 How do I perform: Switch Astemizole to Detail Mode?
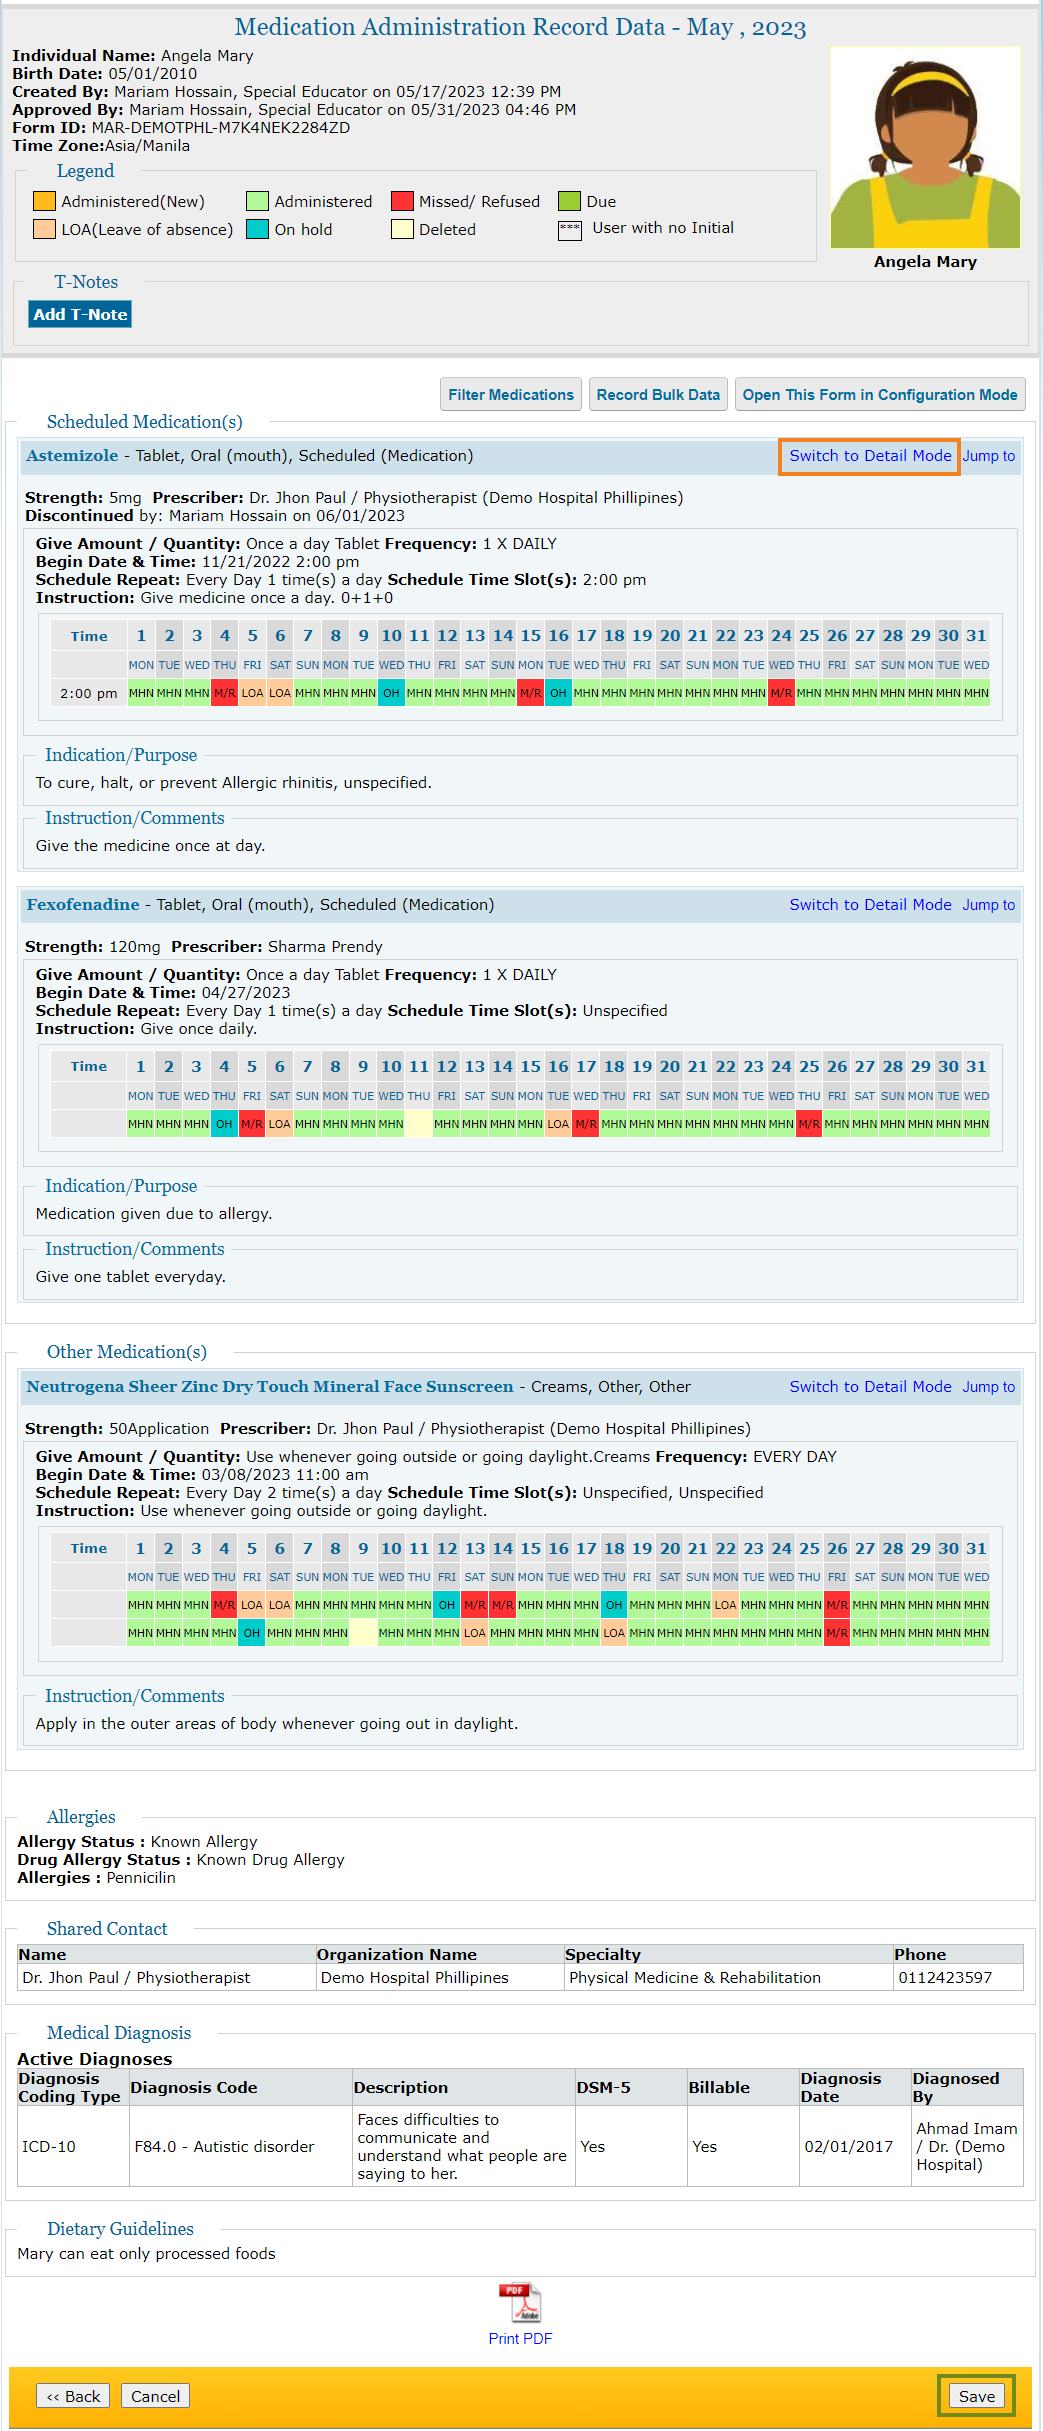coord(870,456)
